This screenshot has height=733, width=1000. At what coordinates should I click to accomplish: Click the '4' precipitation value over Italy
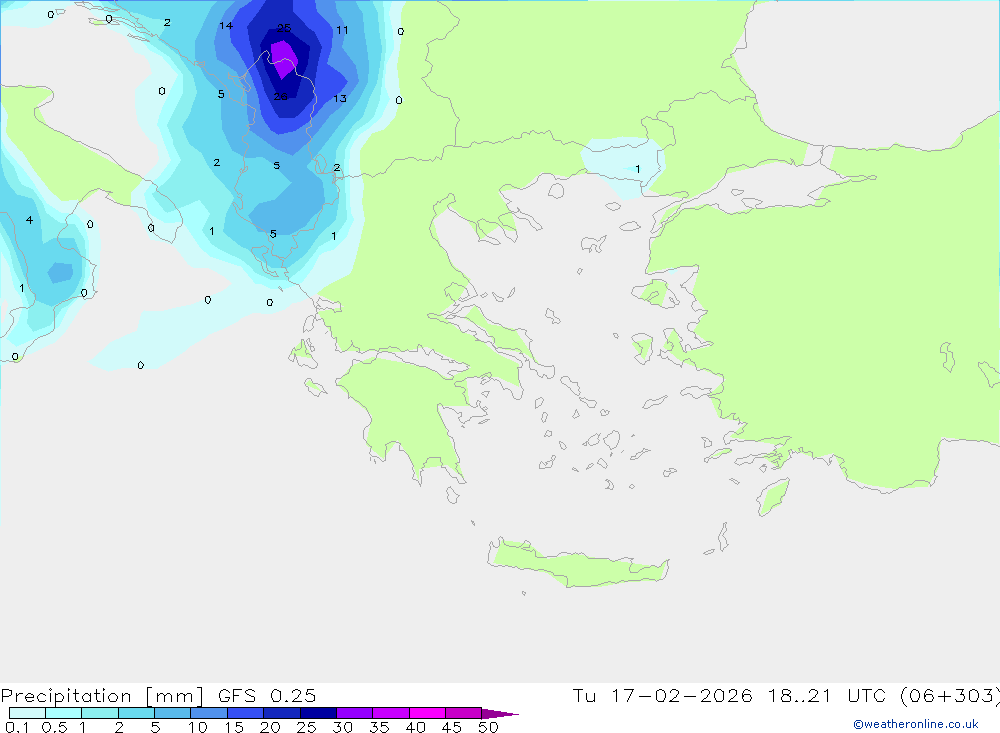pyautogui.click(x=29, y=220)
